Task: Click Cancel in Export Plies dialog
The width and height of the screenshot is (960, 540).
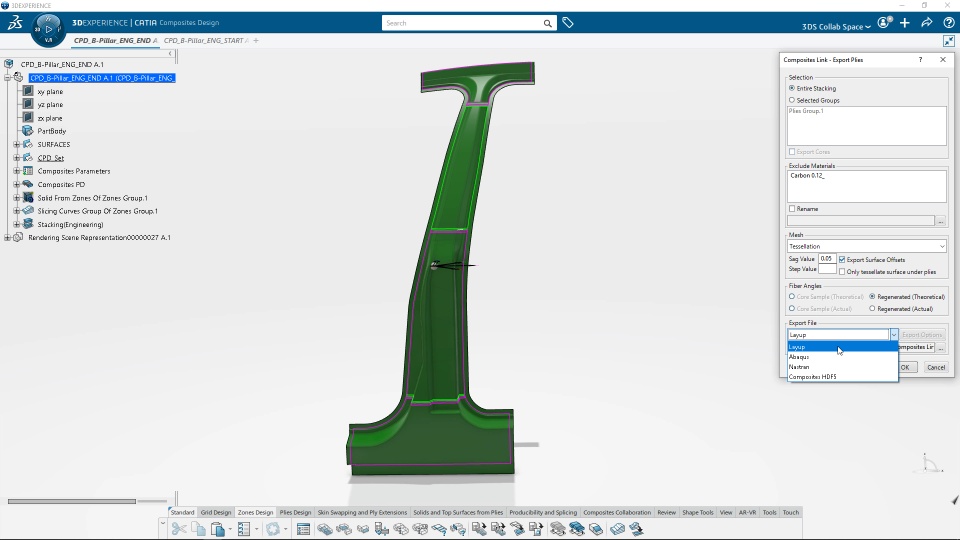Action: (x=936, y=367)
